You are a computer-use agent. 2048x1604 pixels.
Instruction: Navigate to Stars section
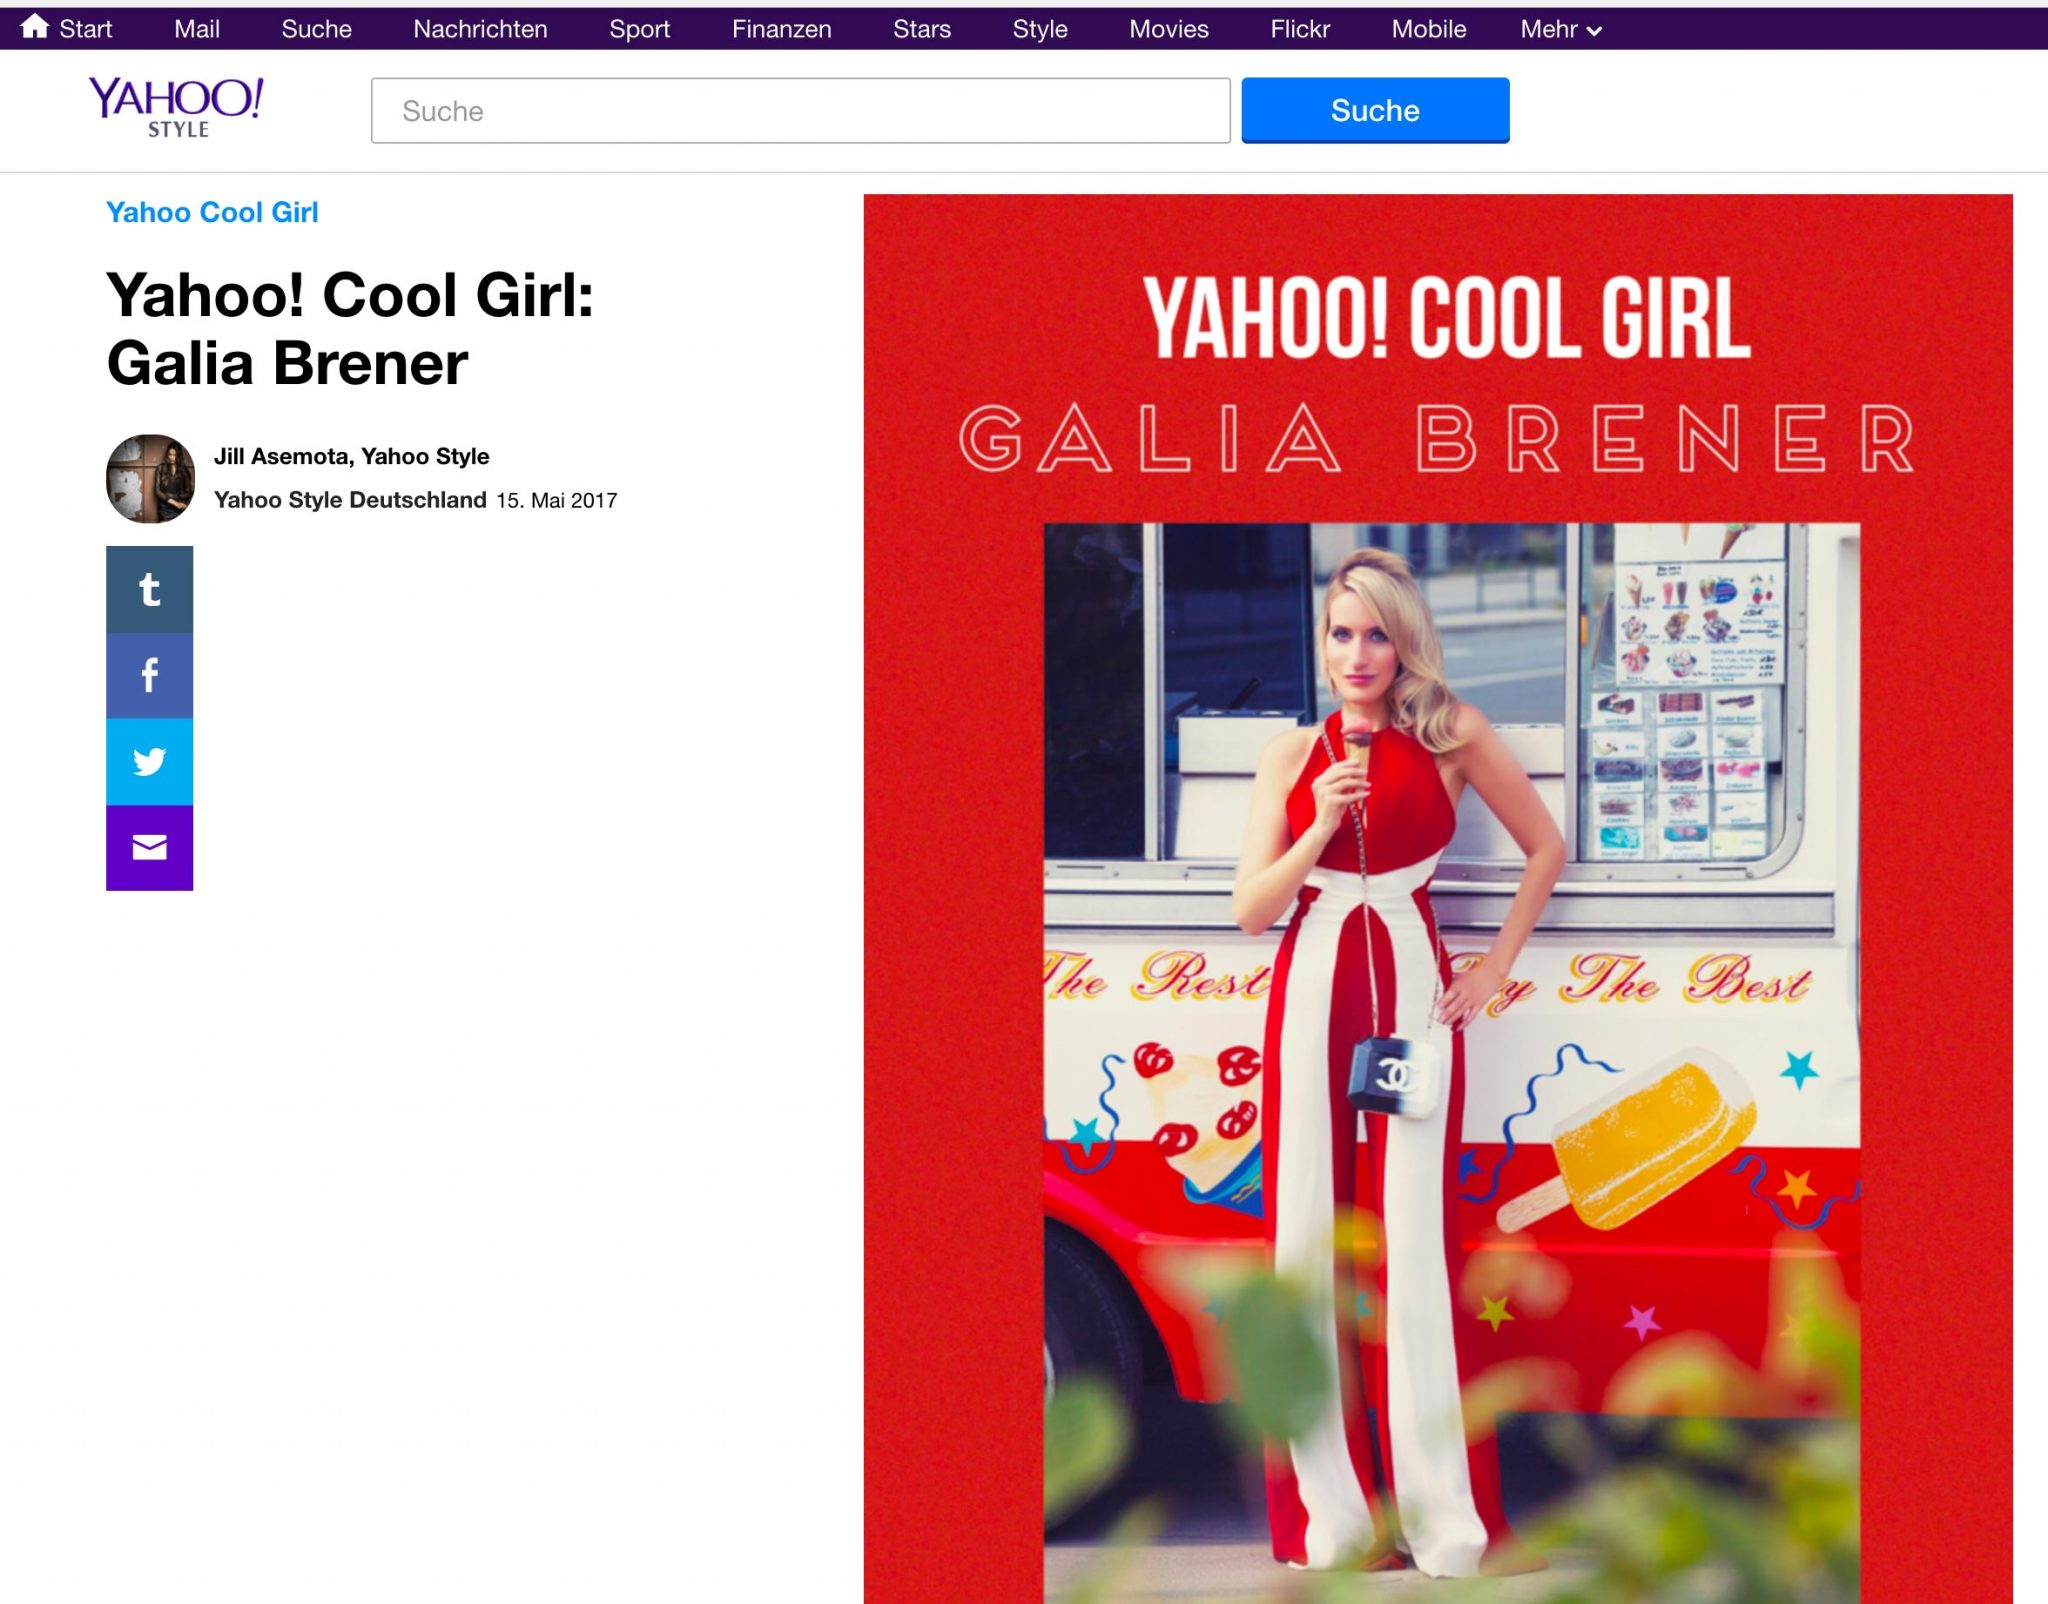tap(921, 29)
